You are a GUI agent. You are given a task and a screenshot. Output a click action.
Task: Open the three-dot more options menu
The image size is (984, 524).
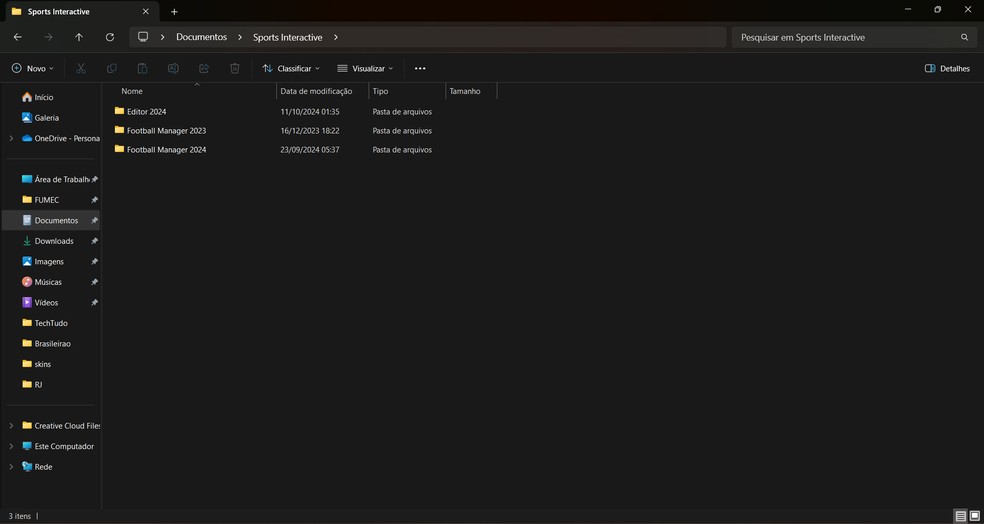[x=420, y=68]
